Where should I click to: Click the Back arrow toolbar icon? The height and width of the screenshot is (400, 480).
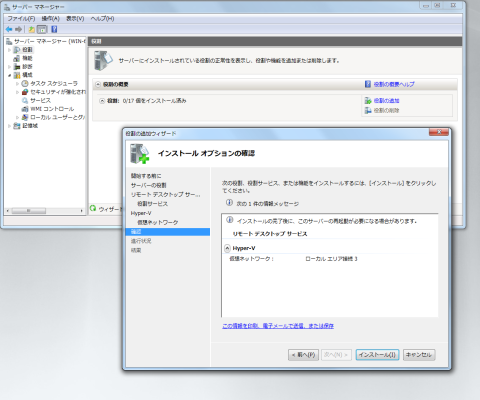pos(9,29)
